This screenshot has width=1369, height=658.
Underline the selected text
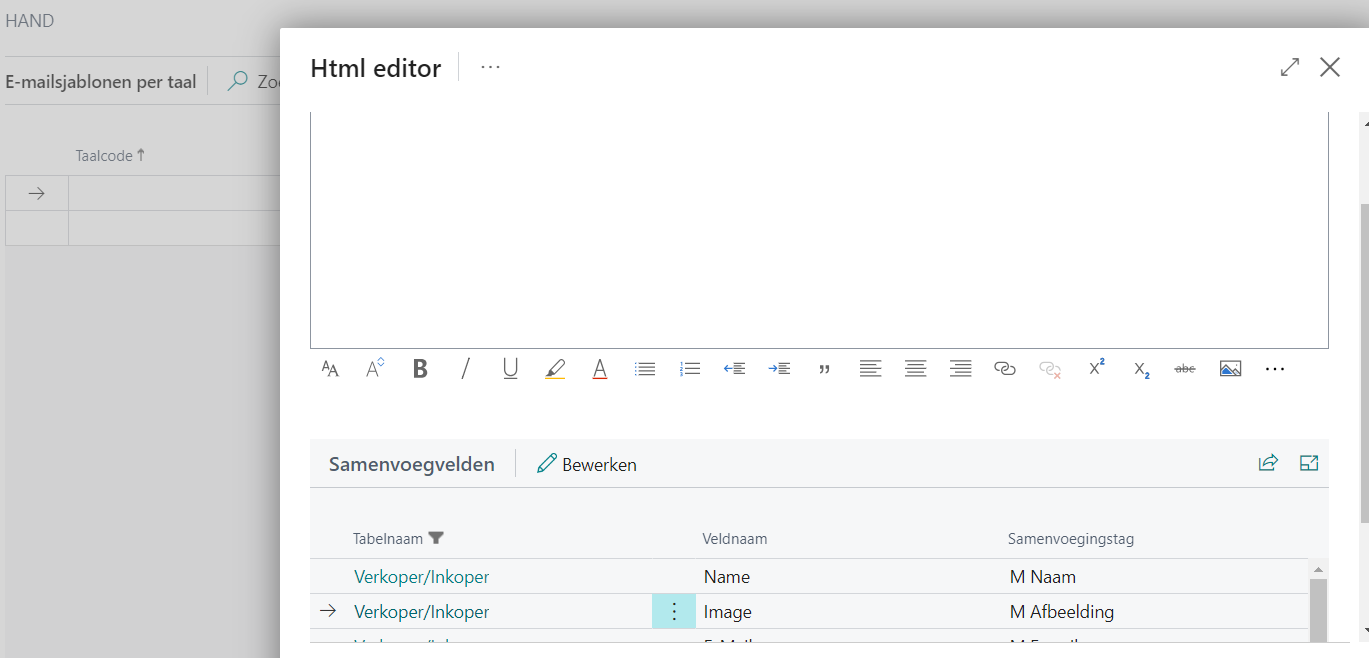pos(510,369)
